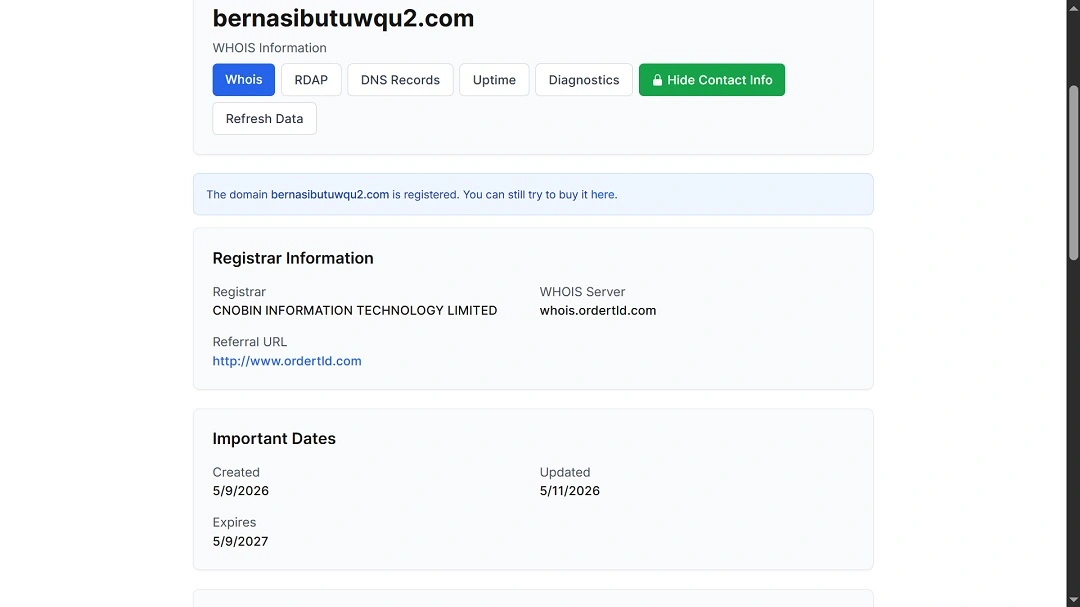
Task: Follow the bernasibutuwqu2.com link in the notice
Action: pos(330,194)
